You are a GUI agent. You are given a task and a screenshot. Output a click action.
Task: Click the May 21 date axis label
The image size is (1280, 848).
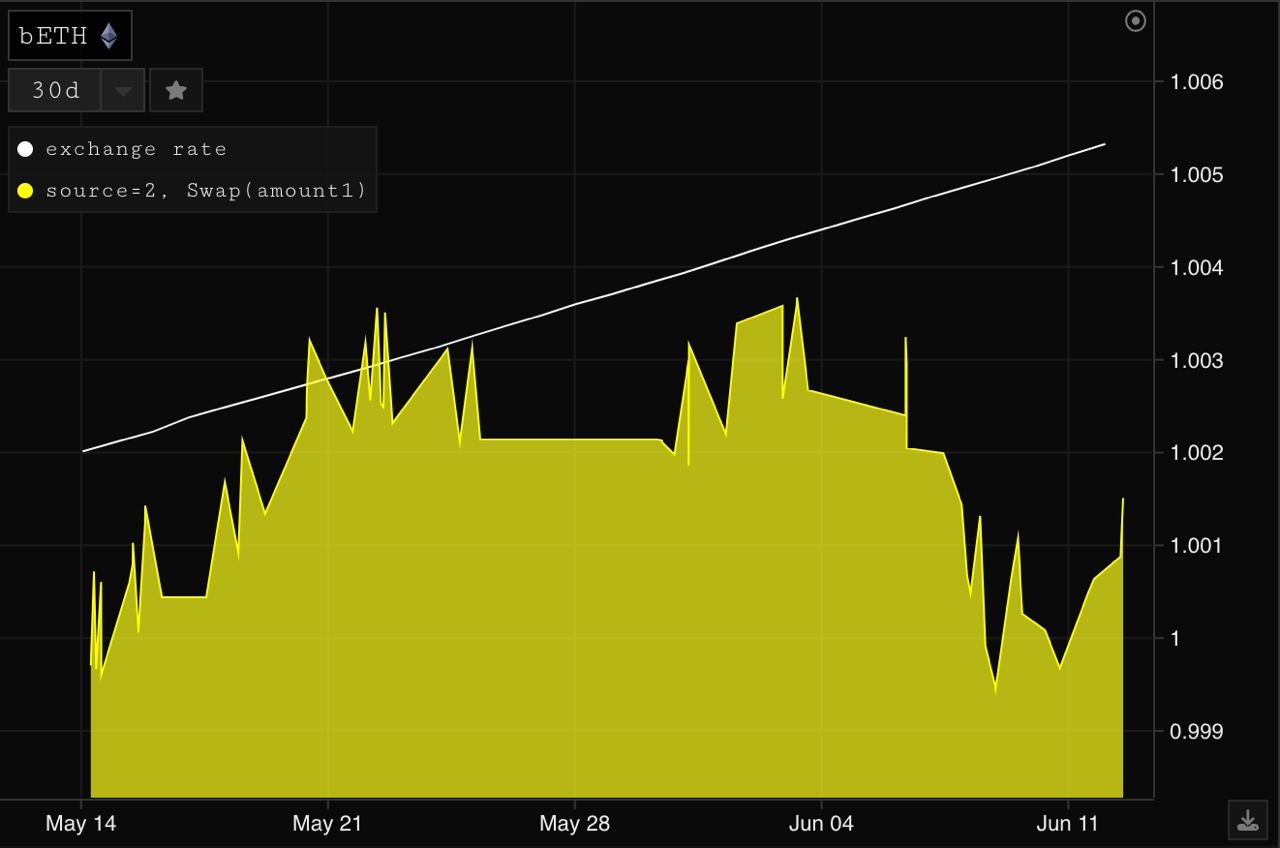328,824
